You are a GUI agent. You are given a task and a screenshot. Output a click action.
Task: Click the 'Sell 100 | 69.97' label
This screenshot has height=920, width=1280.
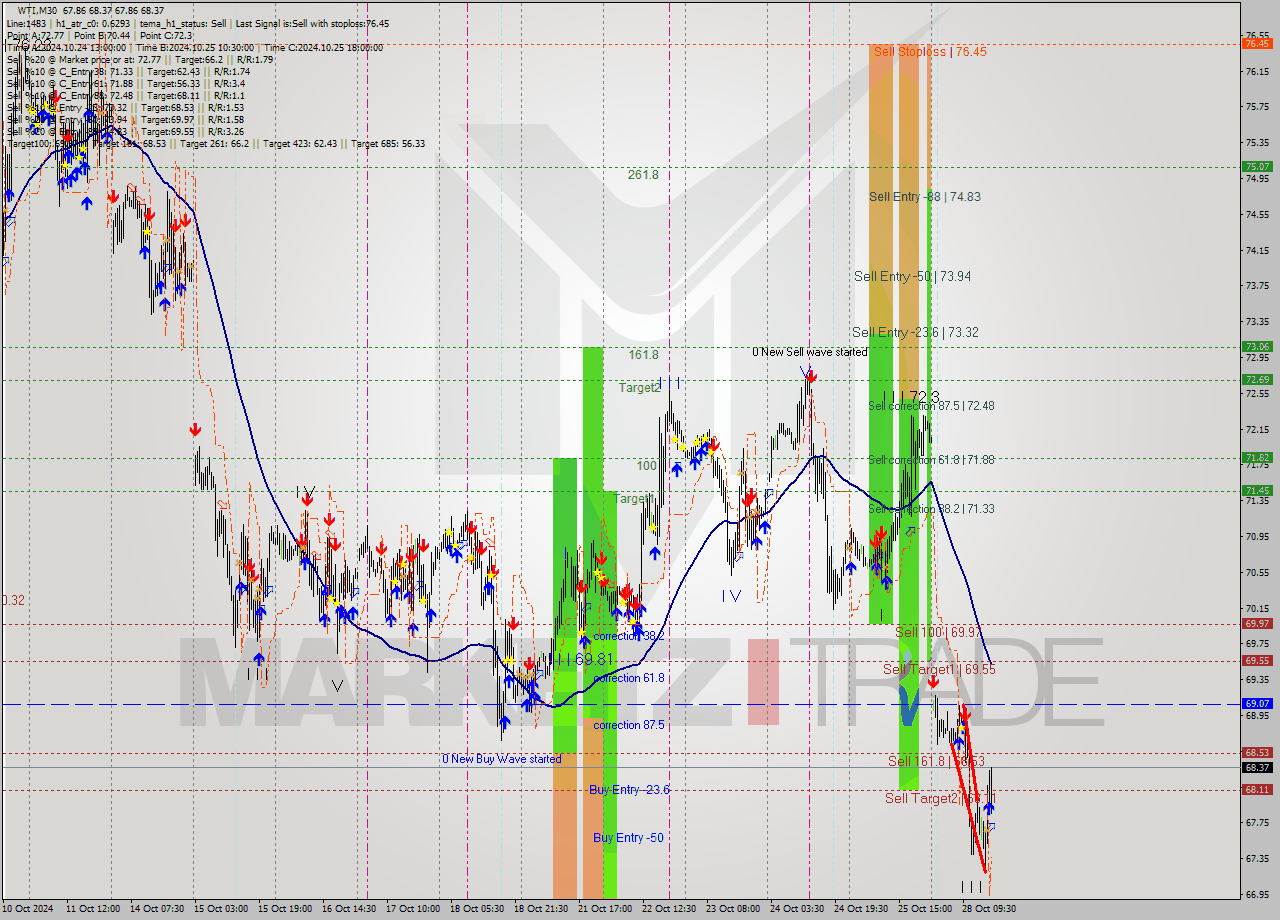pyautogui.click(x=938, y=632)
